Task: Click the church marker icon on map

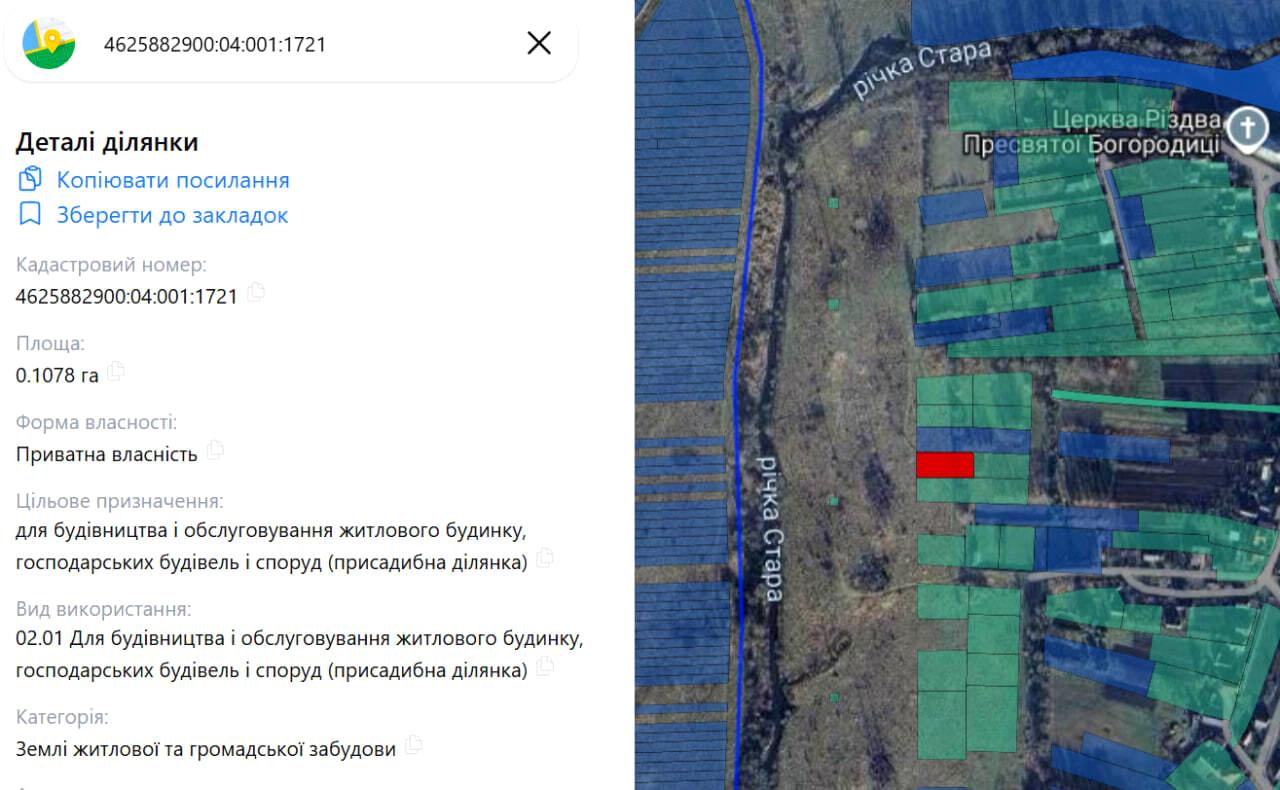Action: tap(1248, 130)
